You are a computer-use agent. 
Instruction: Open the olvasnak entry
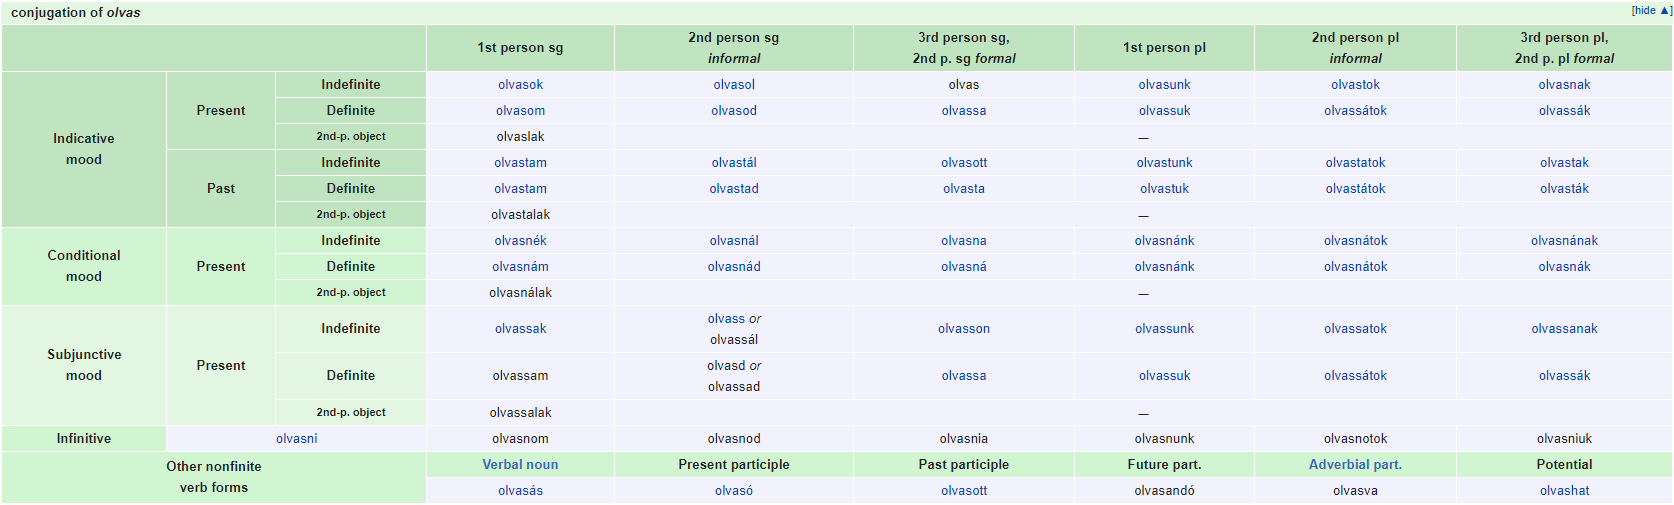[1564, 85]
